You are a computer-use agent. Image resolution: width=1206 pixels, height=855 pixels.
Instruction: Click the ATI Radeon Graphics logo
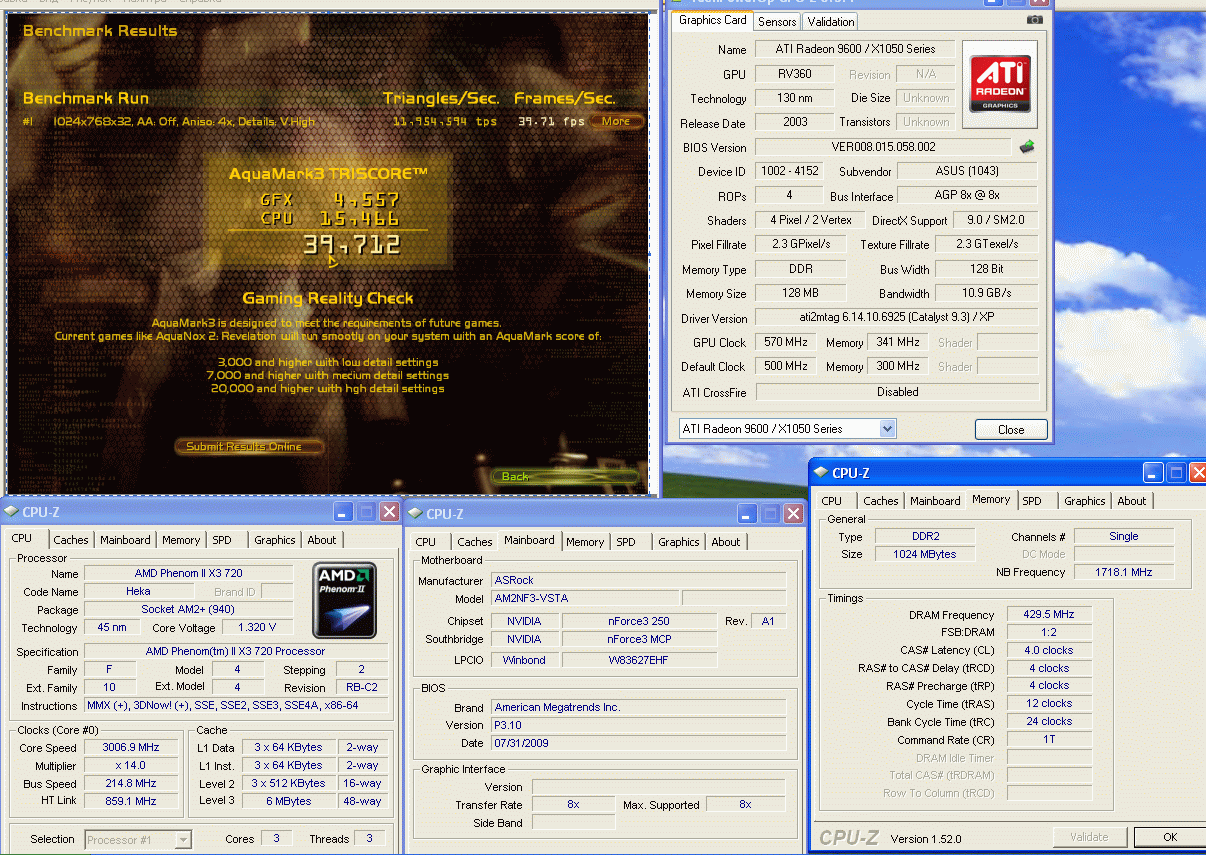coord(1000,85)
